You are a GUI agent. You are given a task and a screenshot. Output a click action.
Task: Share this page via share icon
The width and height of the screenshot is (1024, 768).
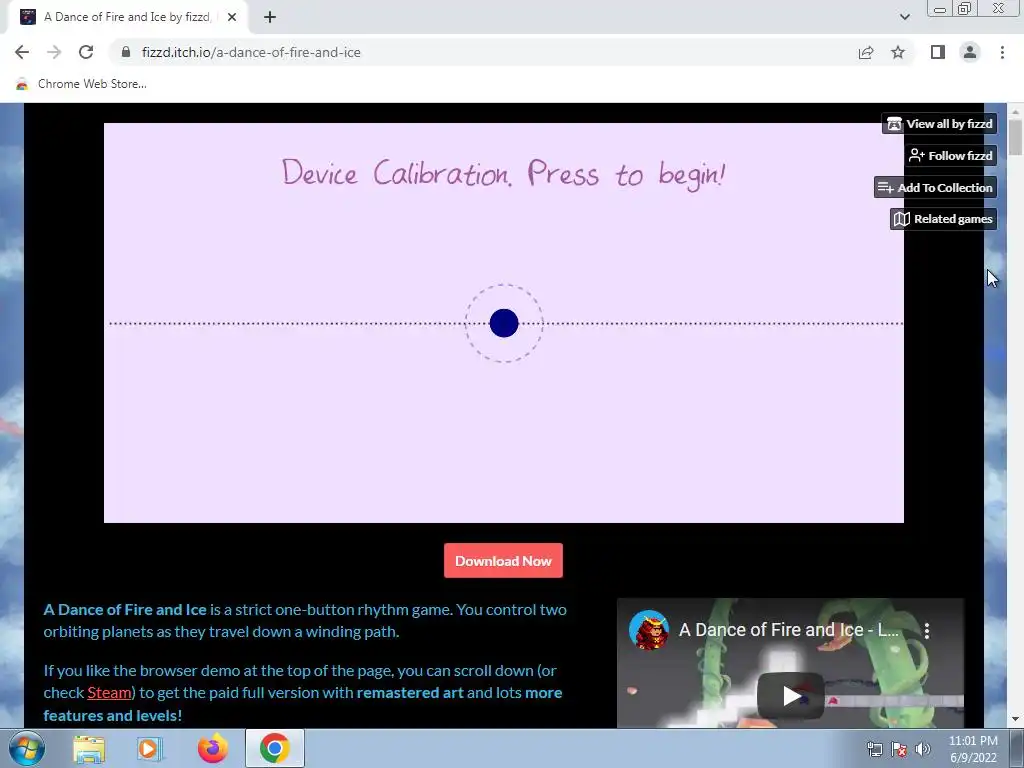click(866, 52)
